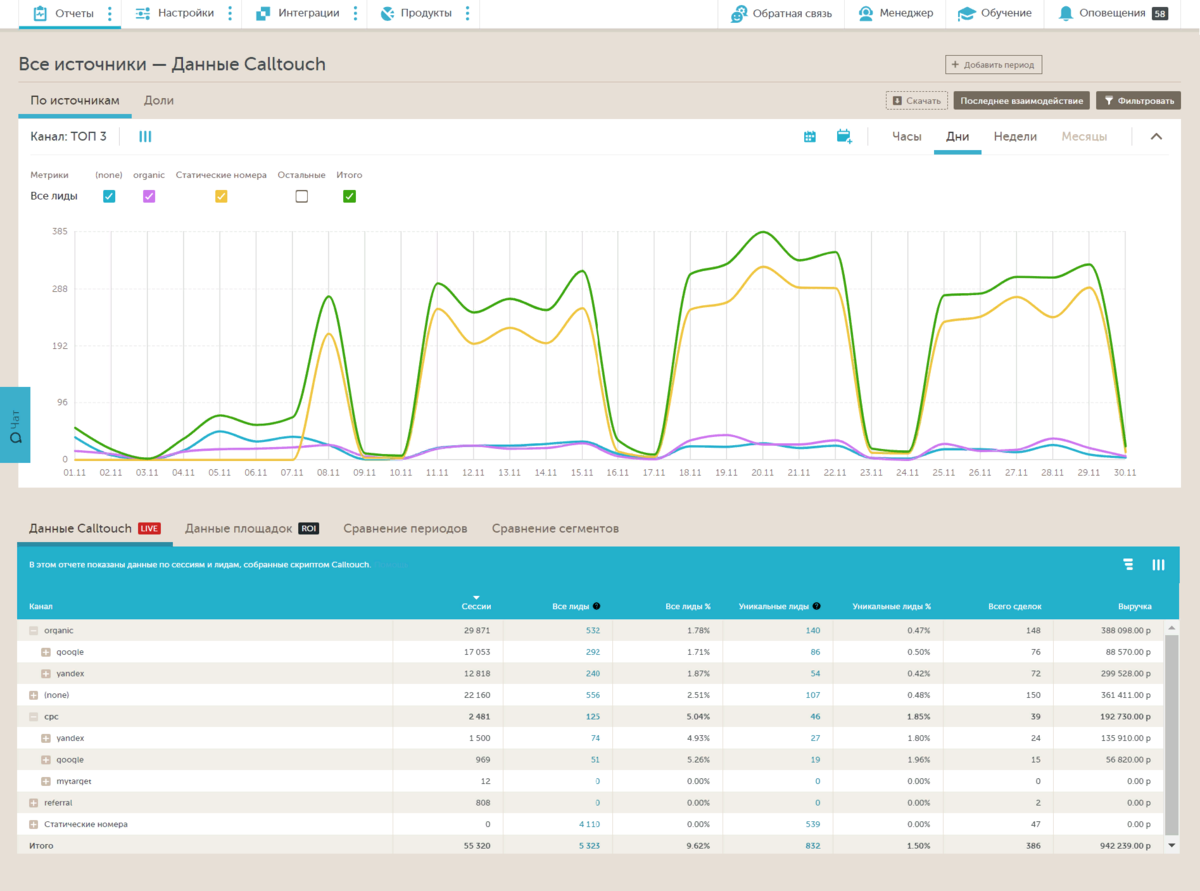This screenshot has height=891, width=1200.
Task: Open the Данные площадок tab
Action: point(251,528)
